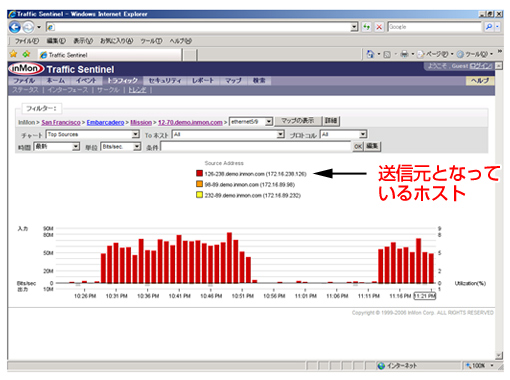Viewport: 510px width, 380px height.
Task: Click the Print icon in toolbar
Action: 404,54
